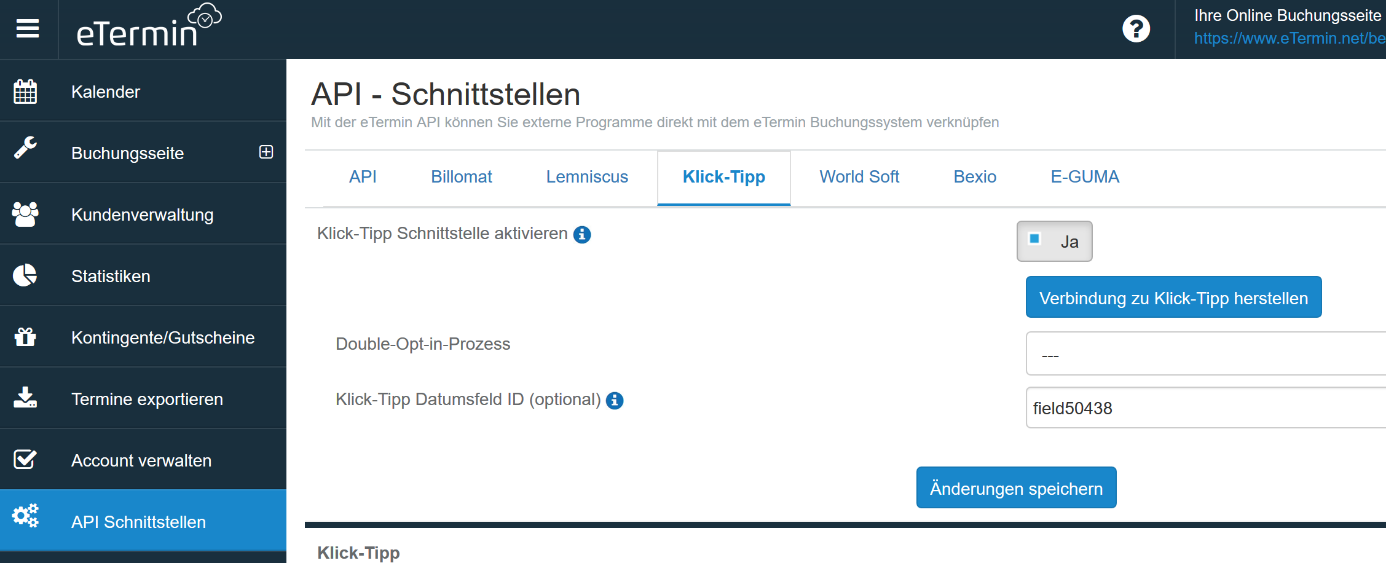Viewport: 1386px width, 563px height.
Task: Open Kalender in the sidebar
Action: coord(143,91)
